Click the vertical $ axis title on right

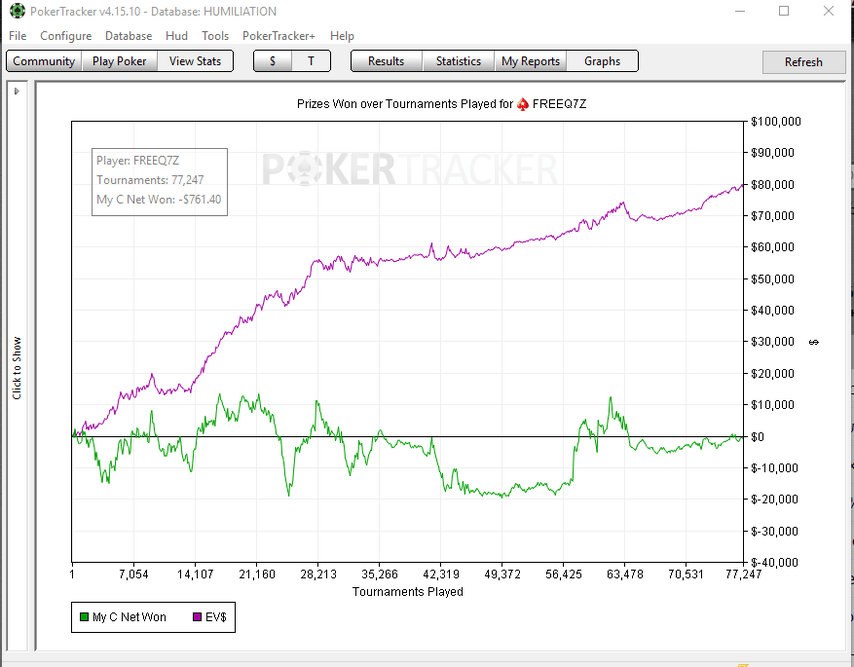814,342
